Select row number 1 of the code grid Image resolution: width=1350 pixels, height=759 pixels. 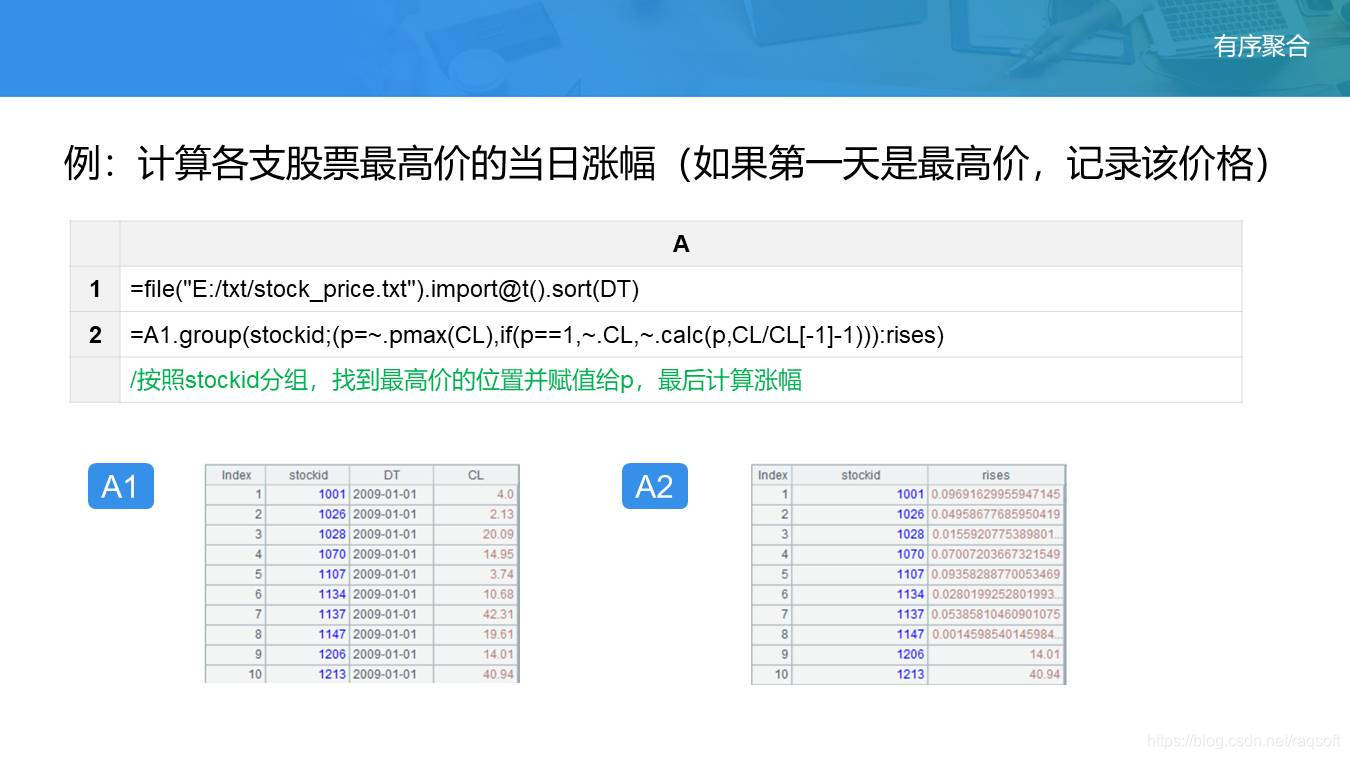click(95, 289)
